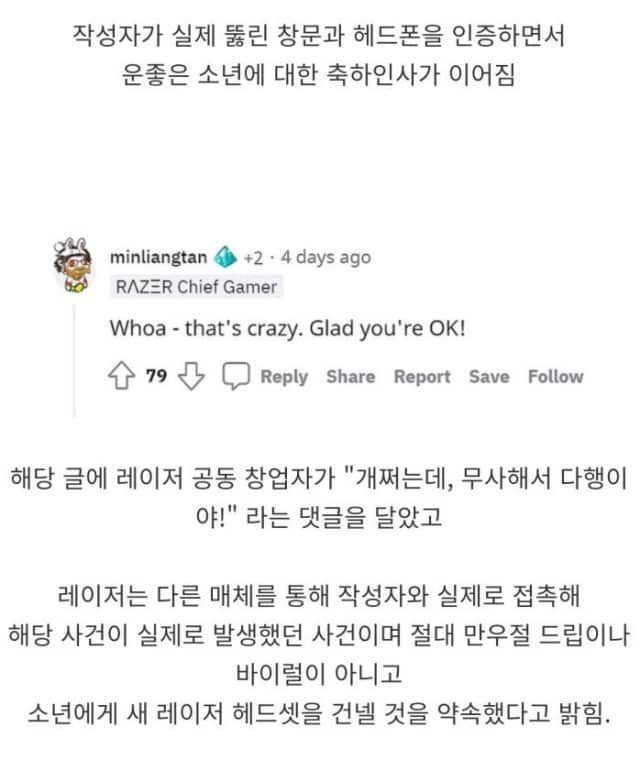Save the comment
Viewport: 640px width, 760px height.
click(489, 377)
